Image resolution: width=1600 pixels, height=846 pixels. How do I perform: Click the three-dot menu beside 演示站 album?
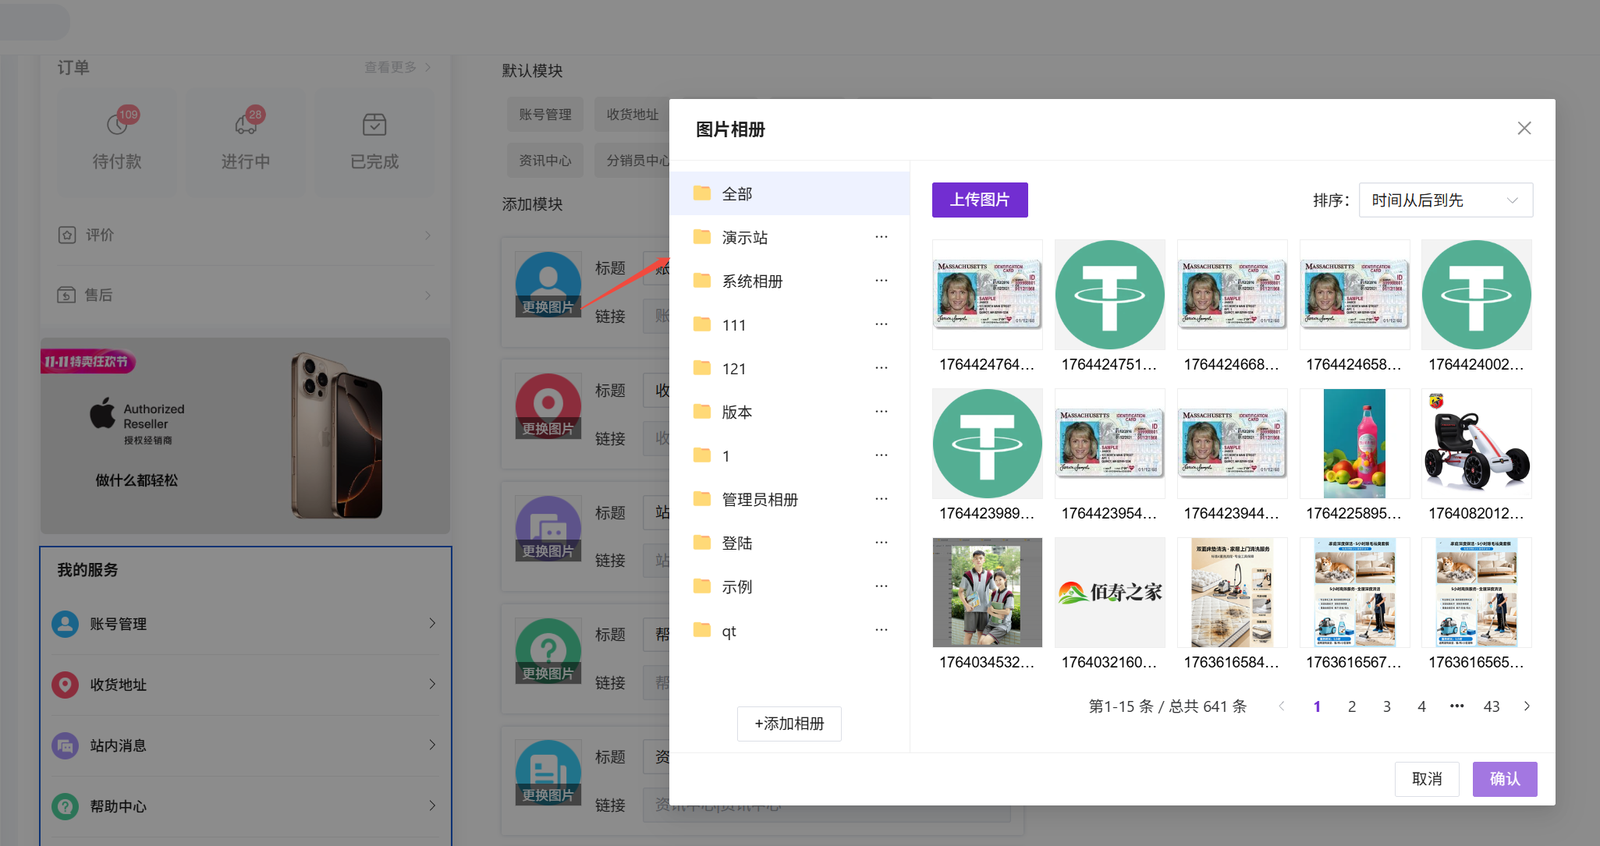[x=881, y=237]
